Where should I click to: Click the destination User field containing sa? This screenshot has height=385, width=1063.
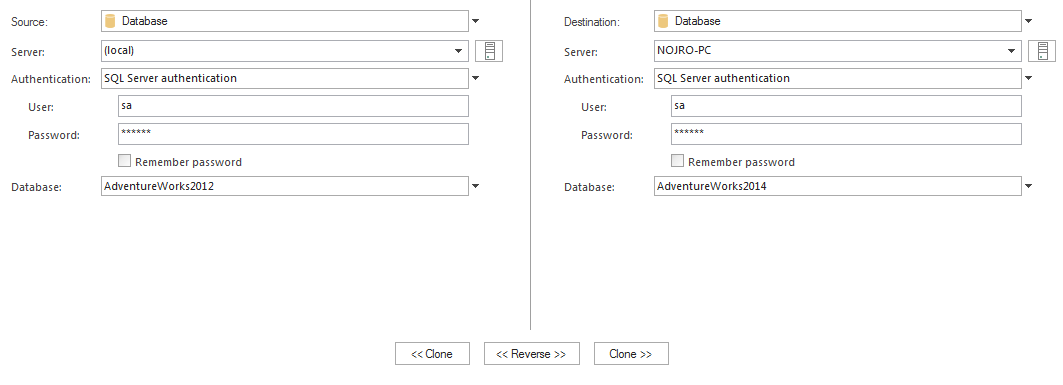tap(846, 106)
